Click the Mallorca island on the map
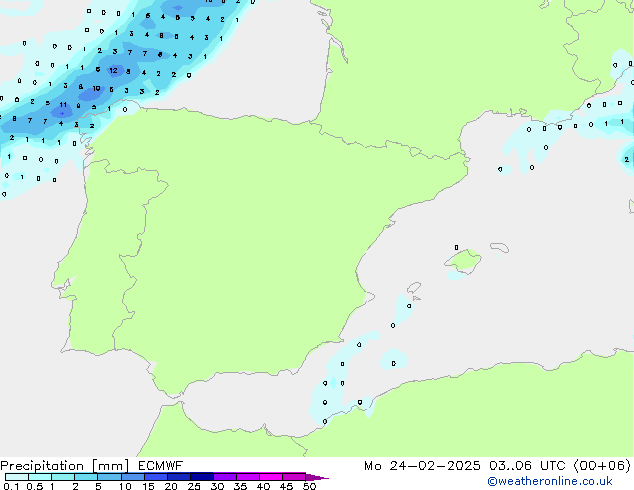 [463, 261]
